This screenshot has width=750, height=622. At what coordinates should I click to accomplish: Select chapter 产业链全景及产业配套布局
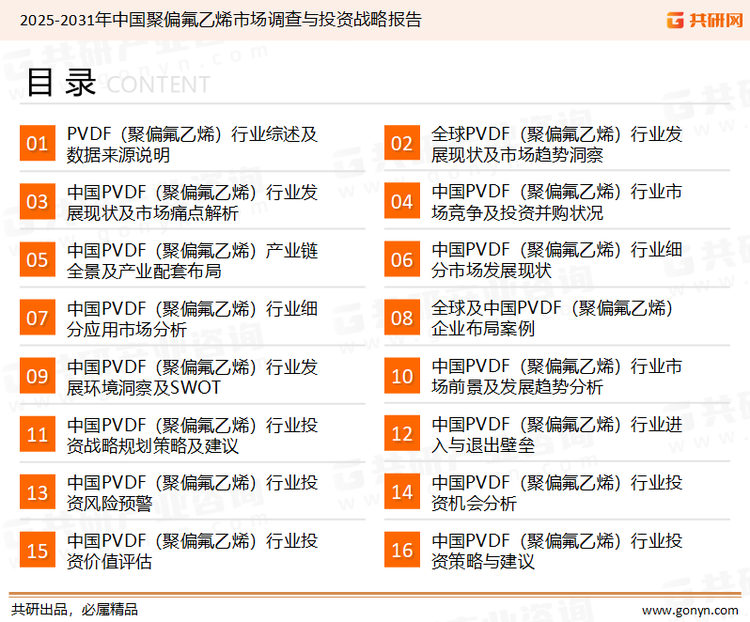pyautogui.click(x=192, y=261)
